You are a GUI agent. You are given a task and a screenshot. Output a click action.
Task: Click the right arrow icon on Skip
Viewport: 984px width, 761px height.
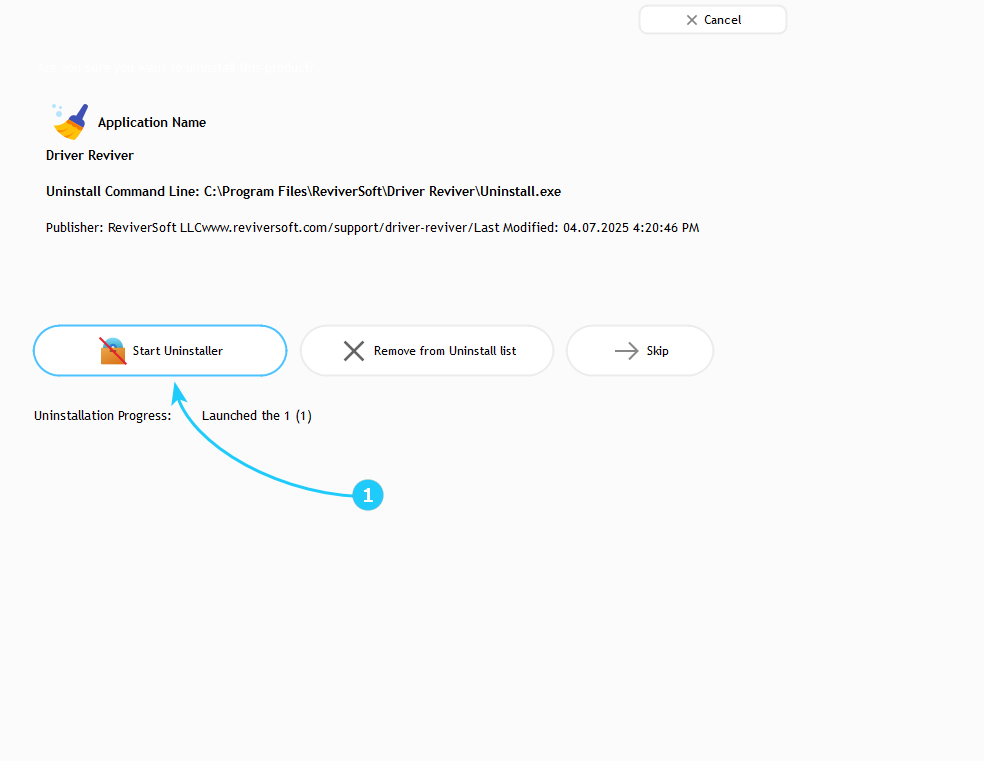pyautogui.click(x=626, y=351)
